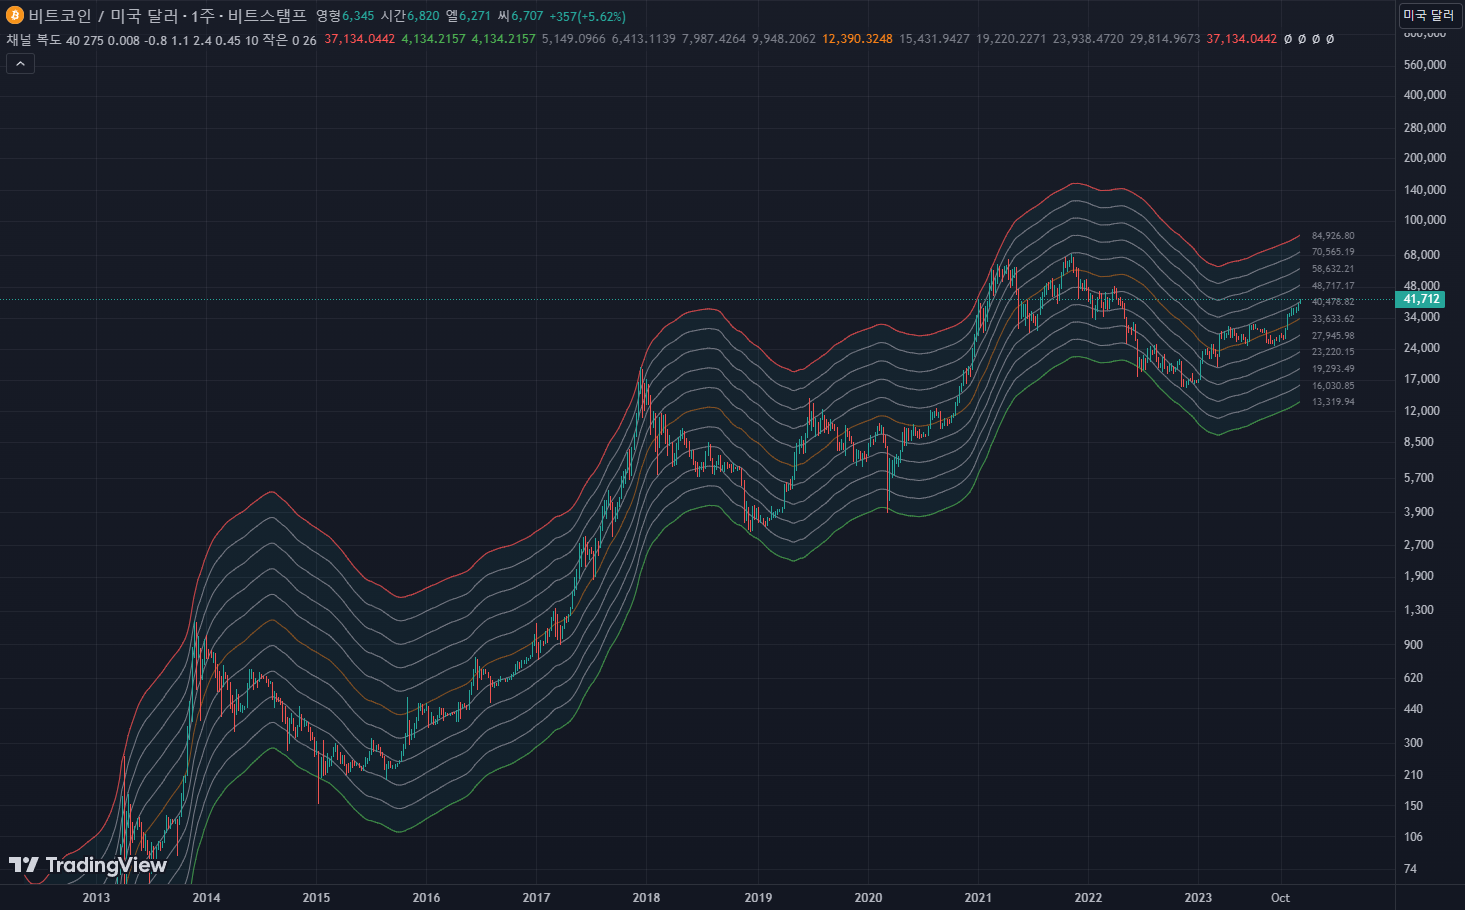Image resolution: width=1465 pixels, height=910 pixels.
Task: Click the 12,000 price axis label
Action: click(1422, 411)
